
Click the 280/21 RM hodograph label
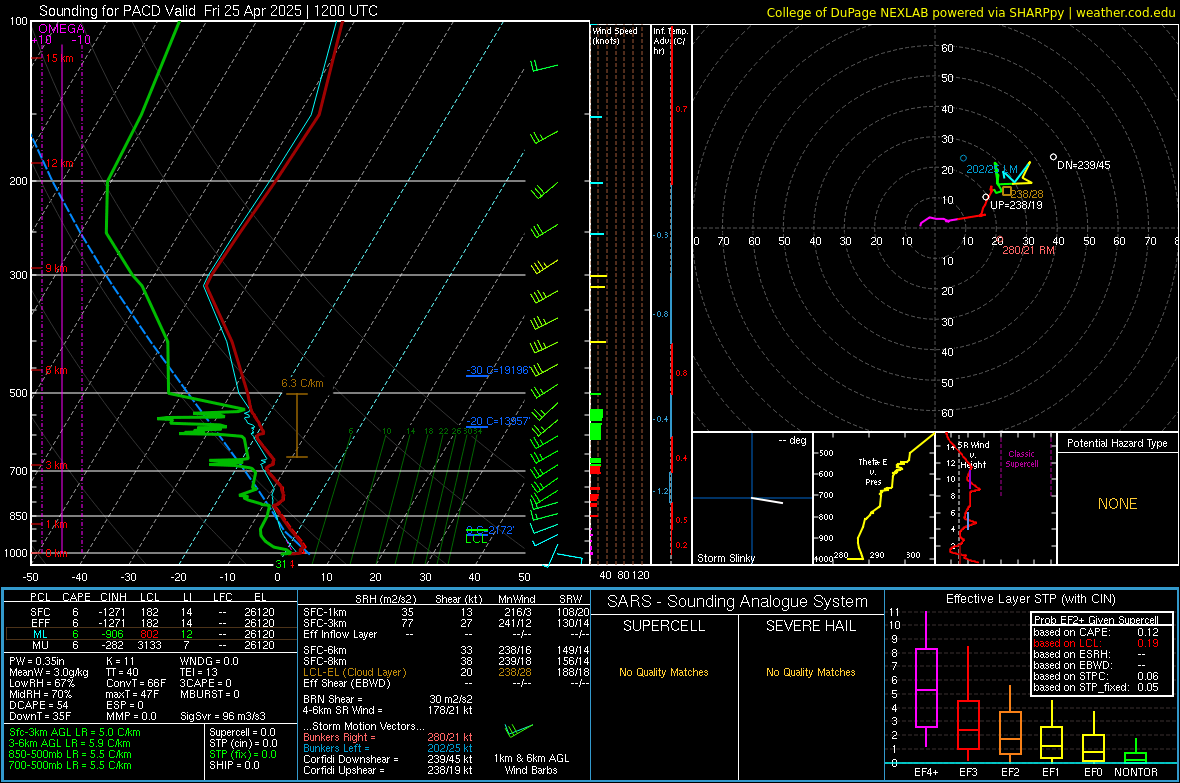tap(1028, 250)
